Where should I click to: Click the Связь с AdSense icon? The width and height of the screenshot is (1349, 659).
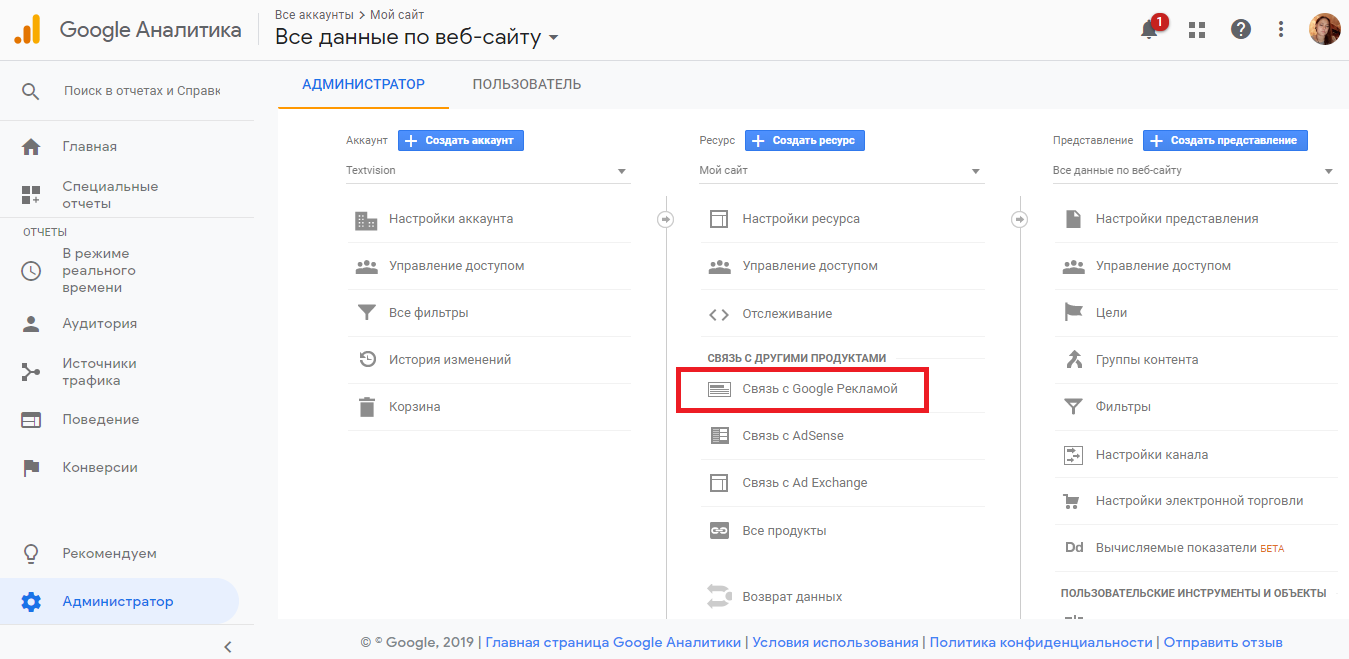point(719,436)
